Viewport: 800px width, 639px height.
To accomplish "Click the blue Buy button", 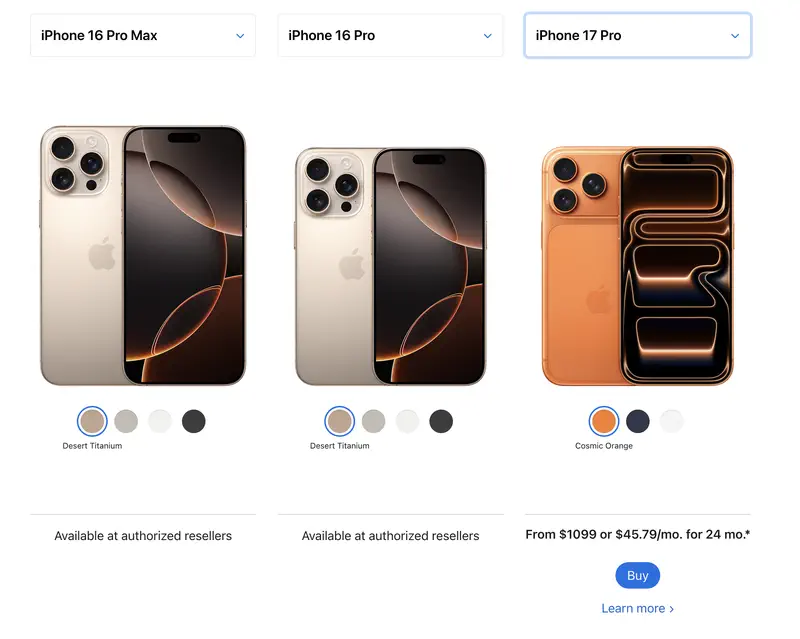I will point(638,575).
